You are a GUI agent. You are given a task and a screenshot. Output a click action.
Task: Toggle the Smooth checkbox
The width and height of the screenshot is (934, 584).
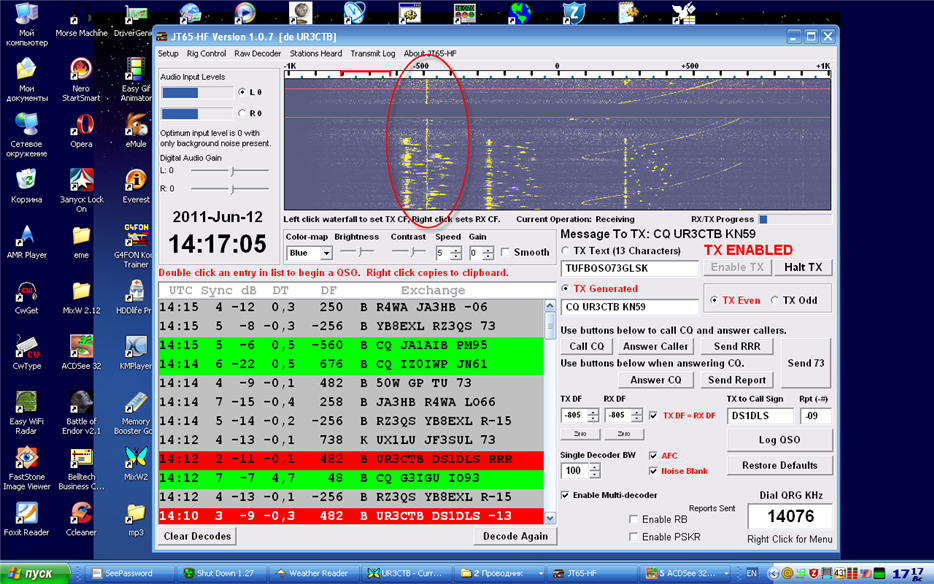coord(505,252)
